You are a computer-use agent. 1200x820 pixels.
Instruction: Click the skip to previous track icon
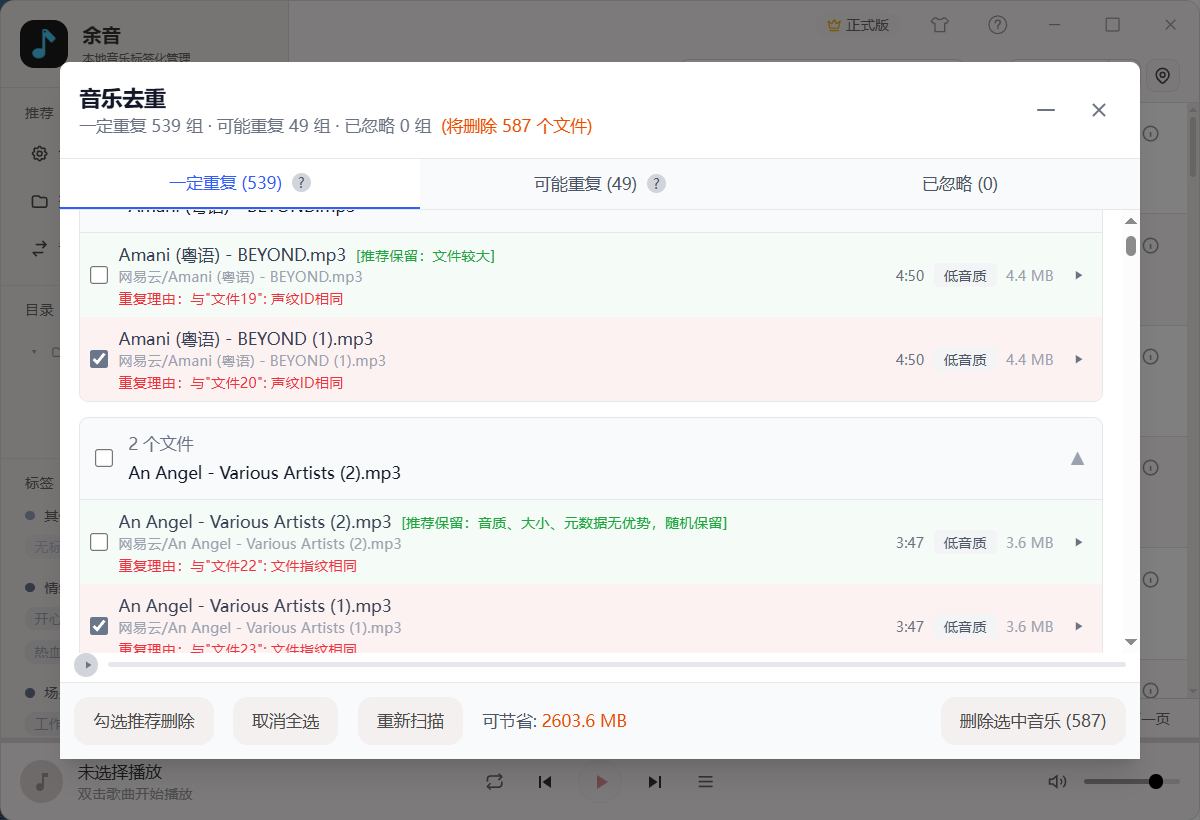point(545,782)
